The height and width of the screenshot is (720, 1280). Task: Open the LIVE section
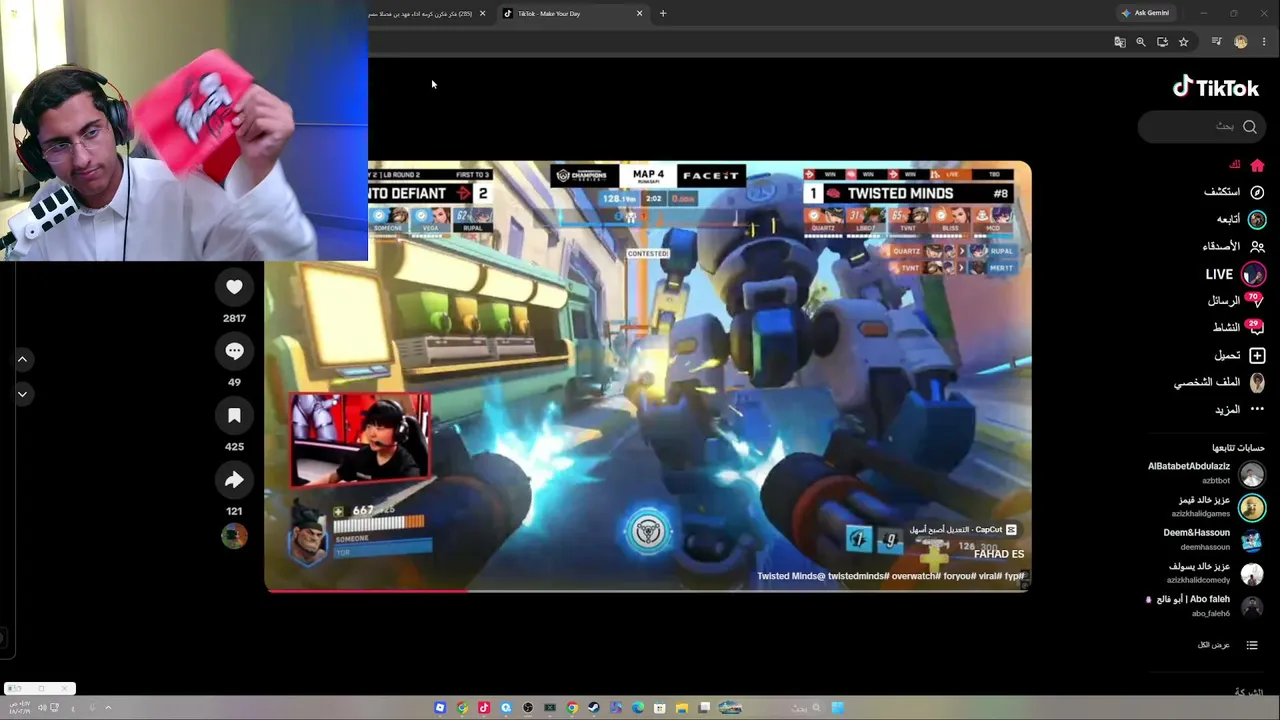pos(1234,274)
